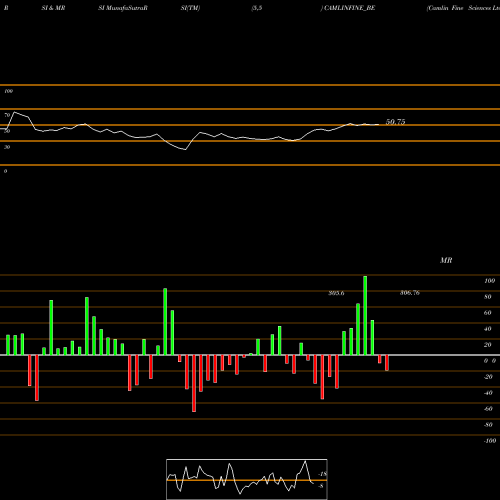Click the MR axis label 80
The width and height of the screenshot is (500, 500).
coord(488,297)
